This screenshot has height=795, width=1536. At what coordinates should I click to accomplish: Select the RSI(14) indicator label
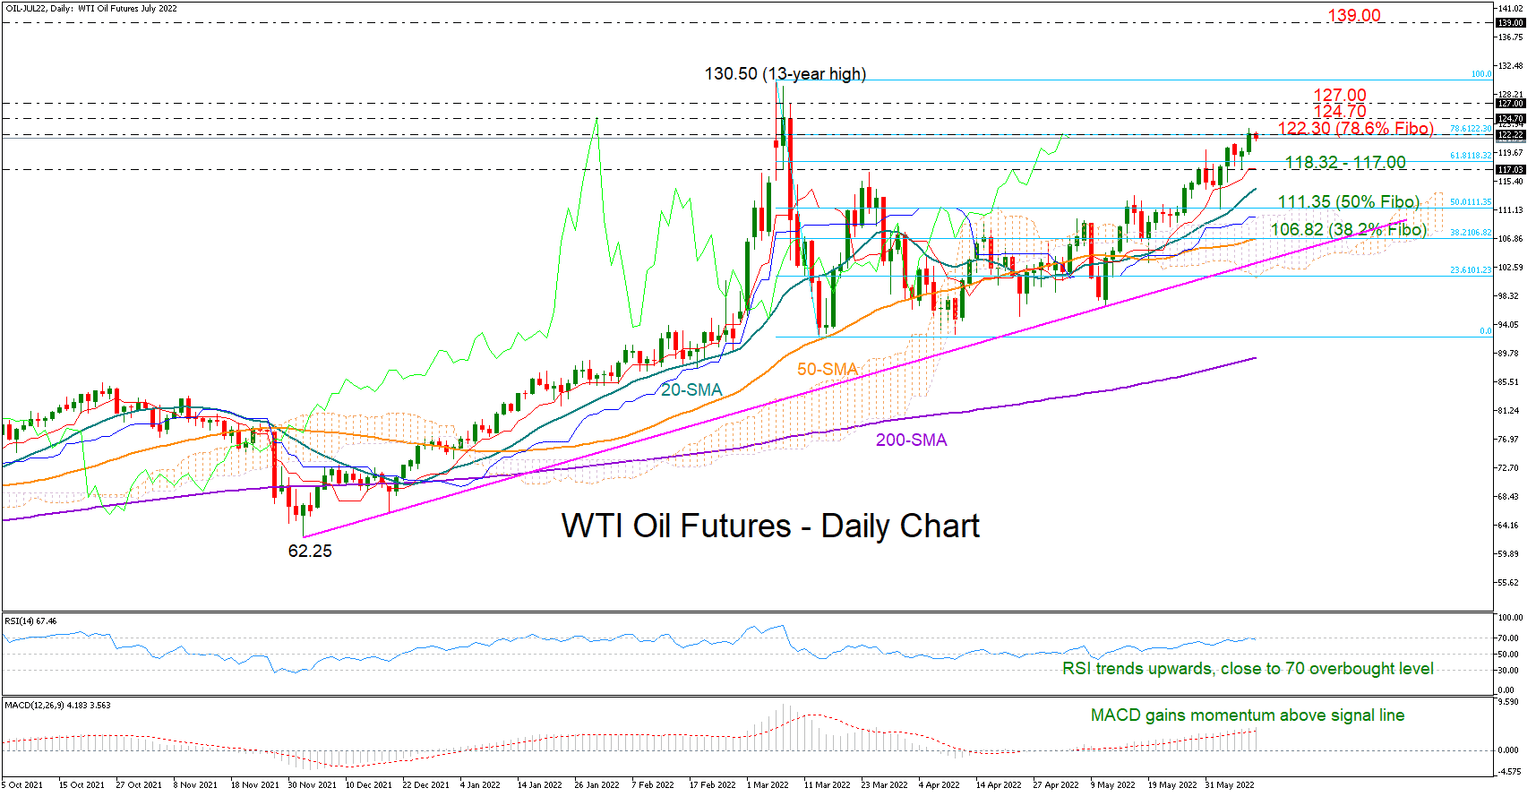pos(31,623)
